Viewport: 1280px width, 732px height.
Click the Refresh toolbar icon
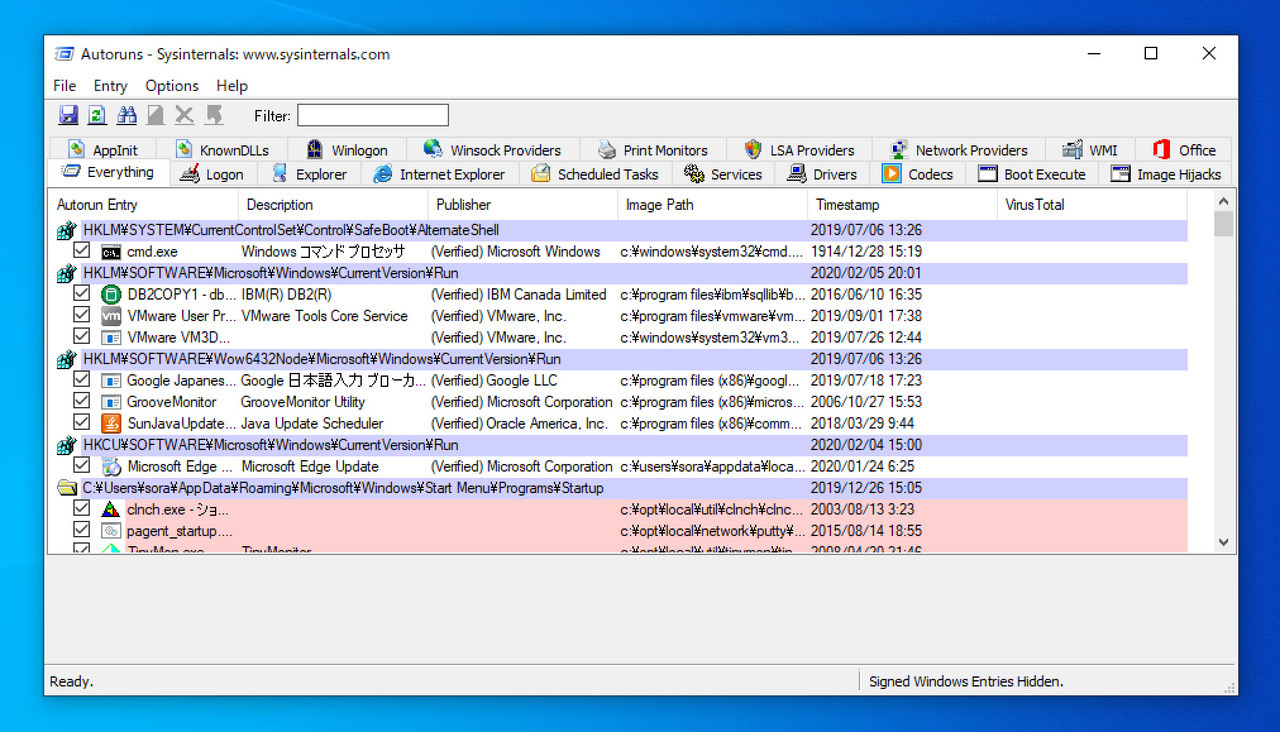point(97,115)
